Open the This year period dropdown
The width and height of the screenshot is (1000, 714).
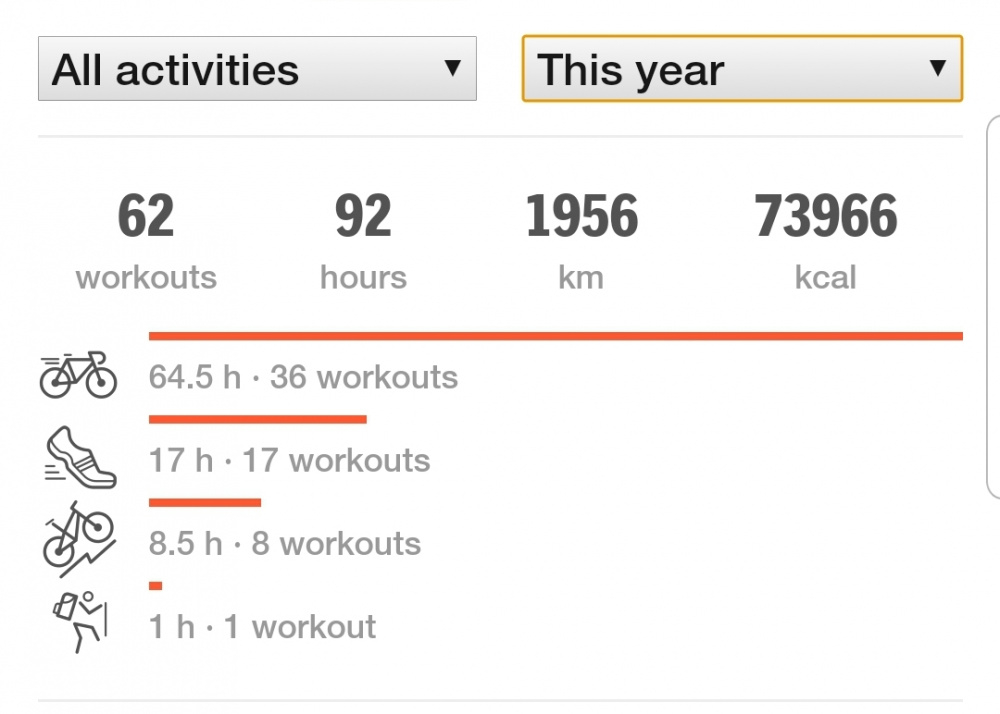741,69
